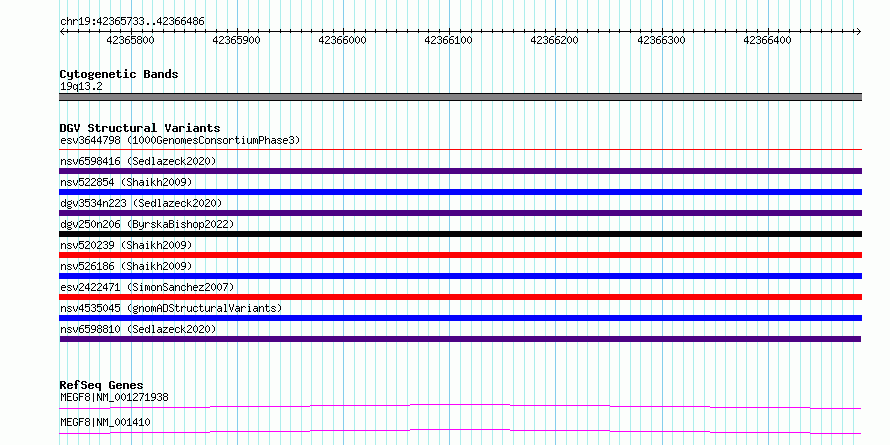Click the magenta MEGF8|NM_001271938 transcript line

(461, 406)
